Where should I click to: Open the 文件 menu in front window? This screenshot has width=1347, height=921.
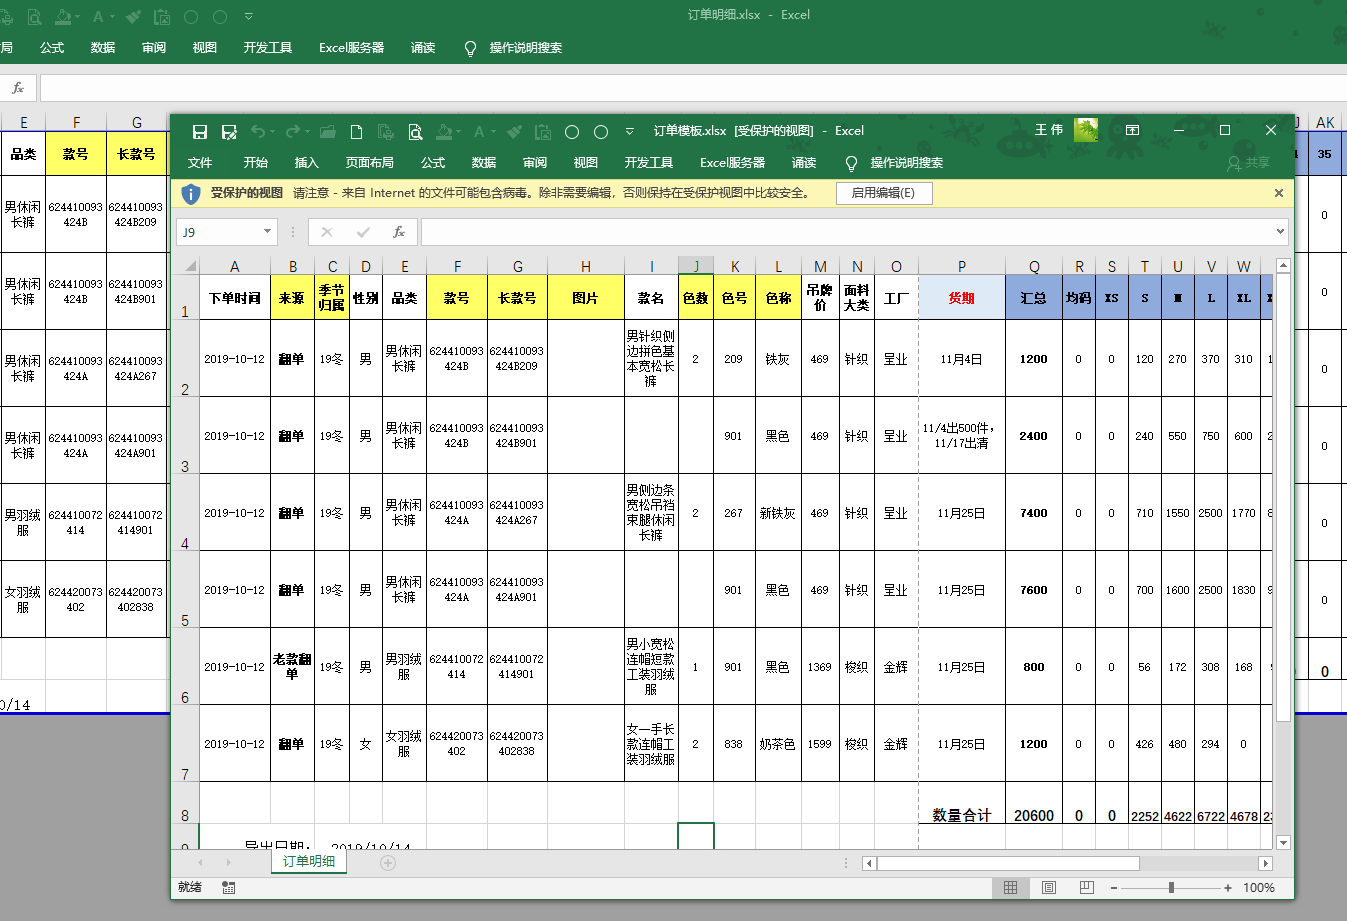tap(200, 163)
